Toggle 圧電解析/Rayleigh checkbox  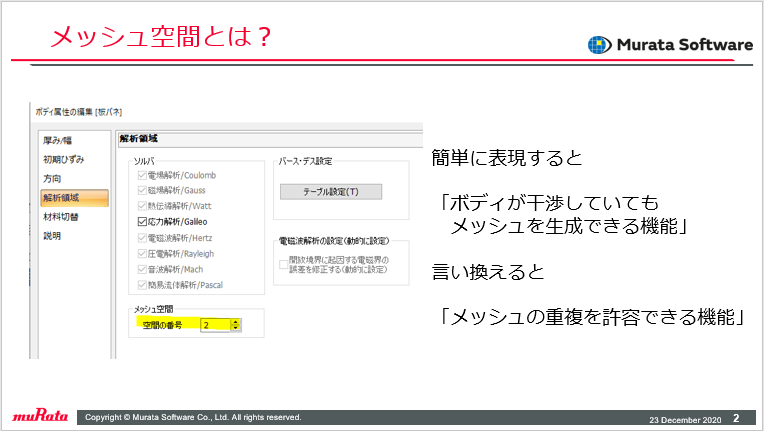pyautogui.click(x=142, y=254)
